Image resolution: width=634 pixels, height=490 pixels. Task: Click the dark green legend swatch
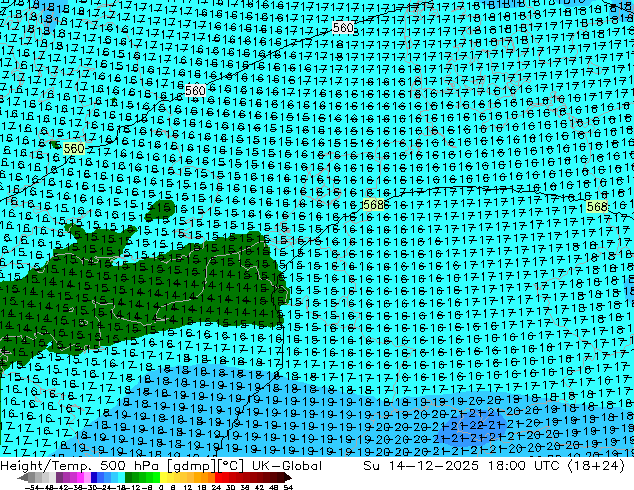point(129,478)
